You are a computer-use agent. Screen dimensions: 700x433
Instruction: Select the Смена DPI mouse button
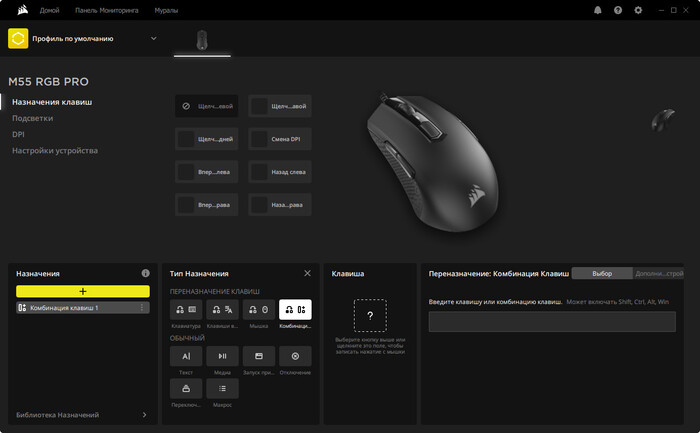coord(279,139)
